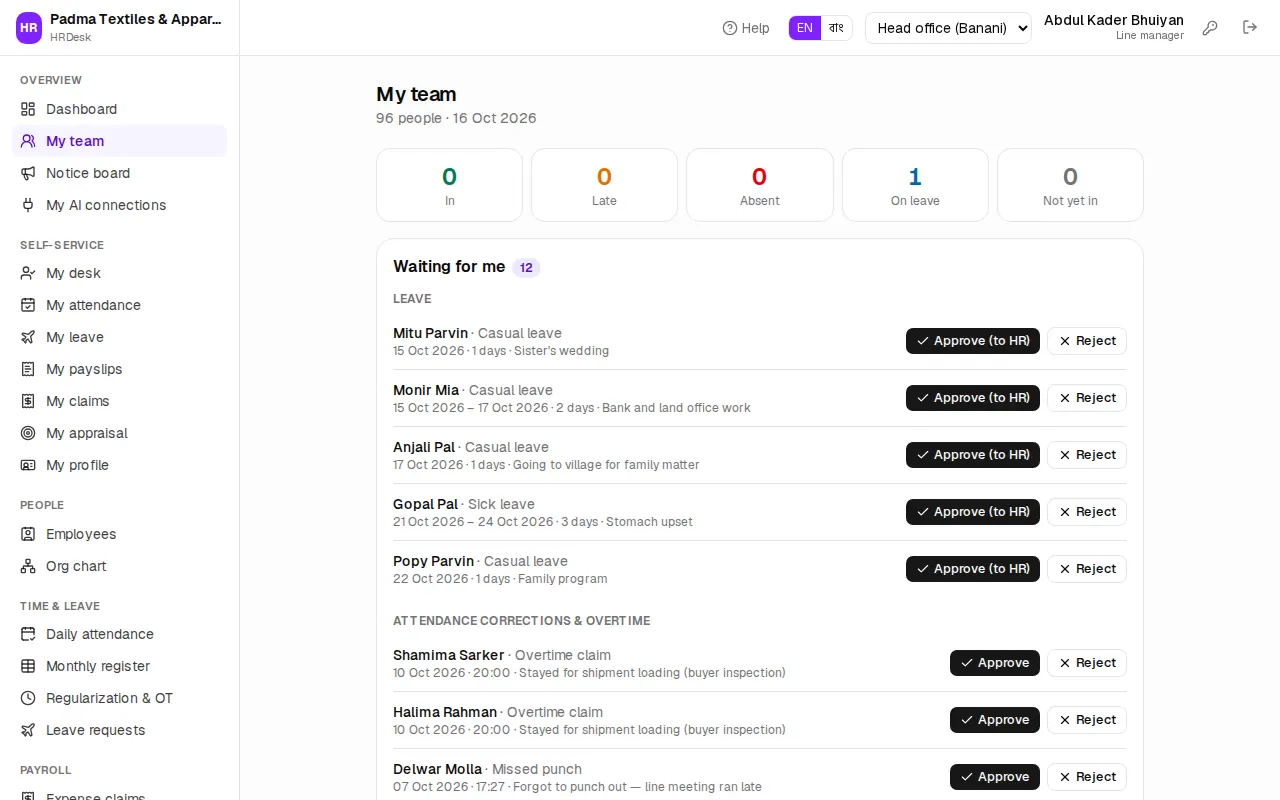This screenshot has width=1280, height=800.
Task: Click the Late count card
Action: point(604,185)
